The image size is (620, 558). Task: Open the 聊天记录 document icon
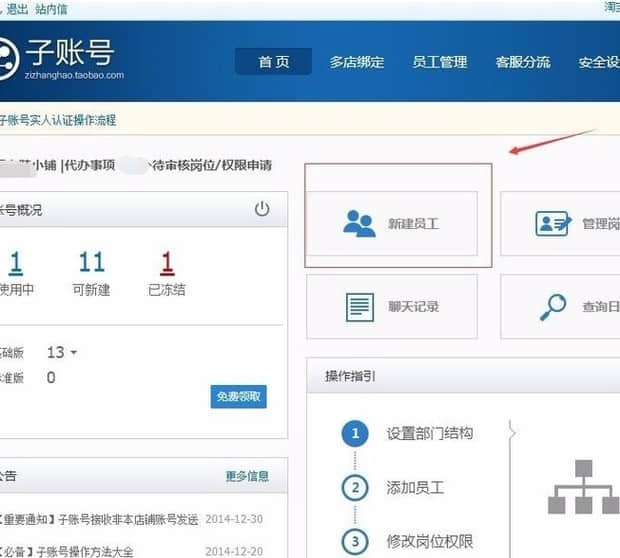tap(359, 307)
